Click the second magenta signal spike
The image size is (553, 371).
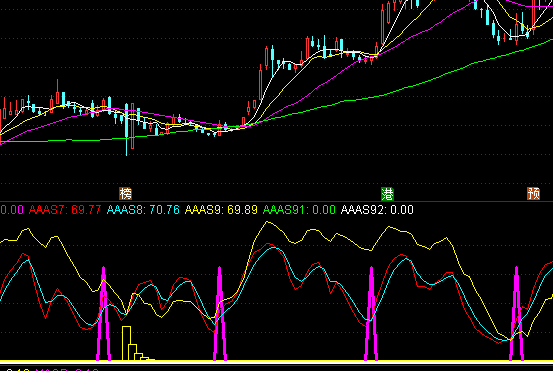[220, 314]
